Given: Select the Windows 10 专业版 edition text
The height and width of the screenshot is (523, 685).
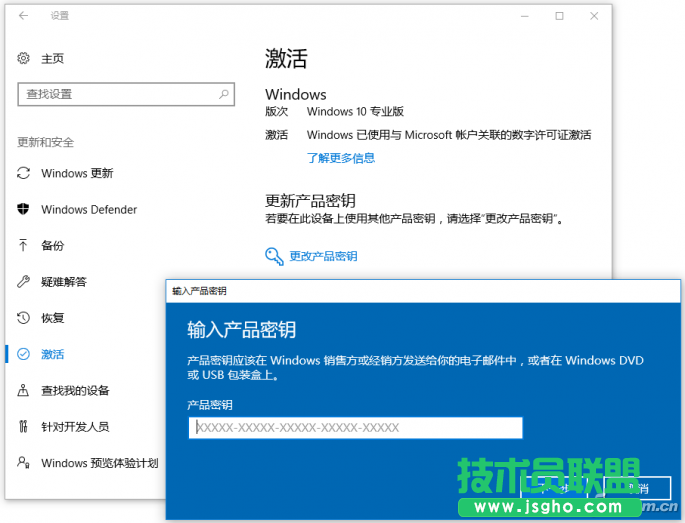Looking at the screenshot, I should pyautogui.click(x=355, y=111).
